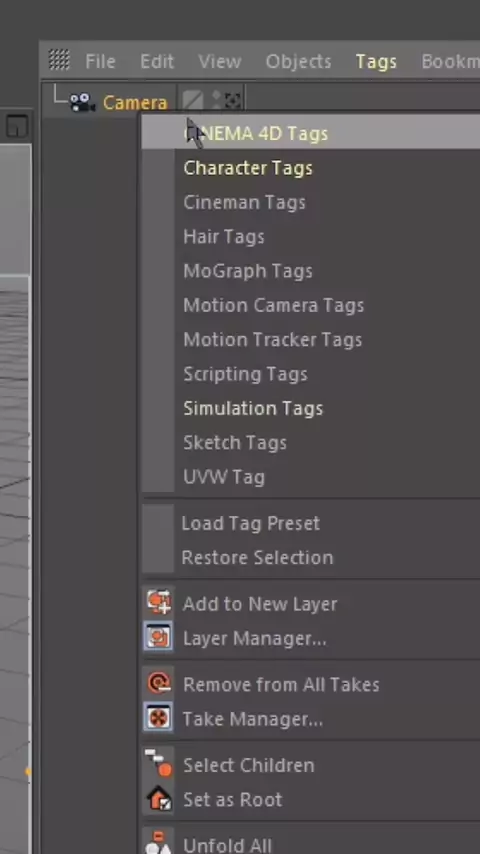The height and width of the screenshot is (854, 480).
Task: Toggle the Camera layer color square
Action: pyautogui.click(x=192, y=101)
